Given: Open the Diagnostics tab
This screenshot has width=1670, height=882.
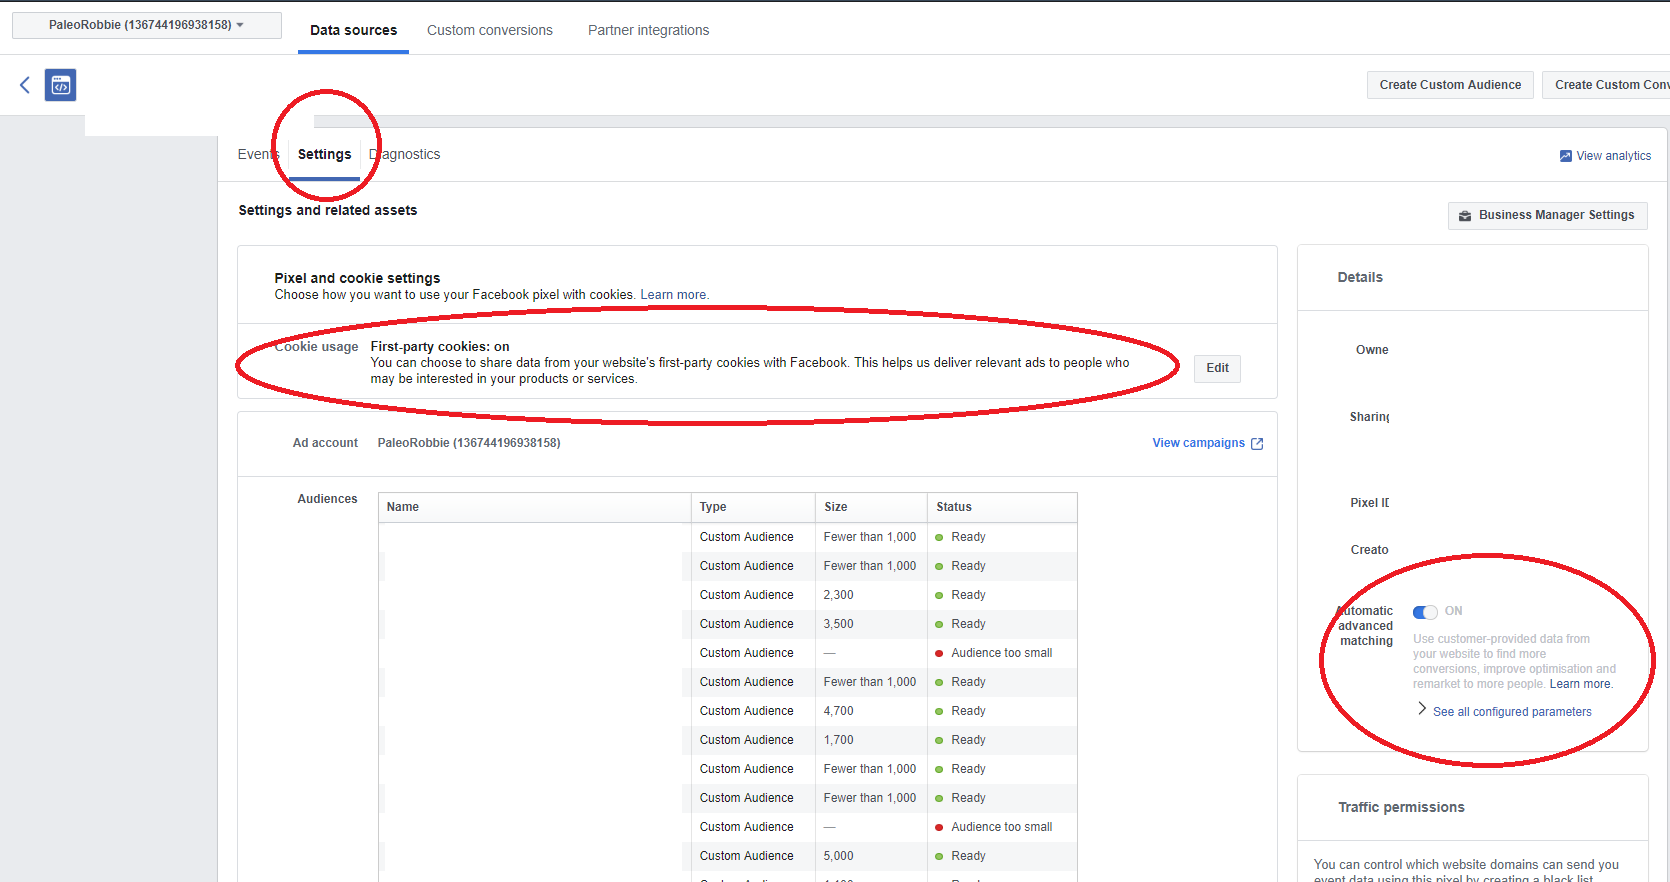Looking at the screenshot, I should pyautogui.click(x=405, y=155).
